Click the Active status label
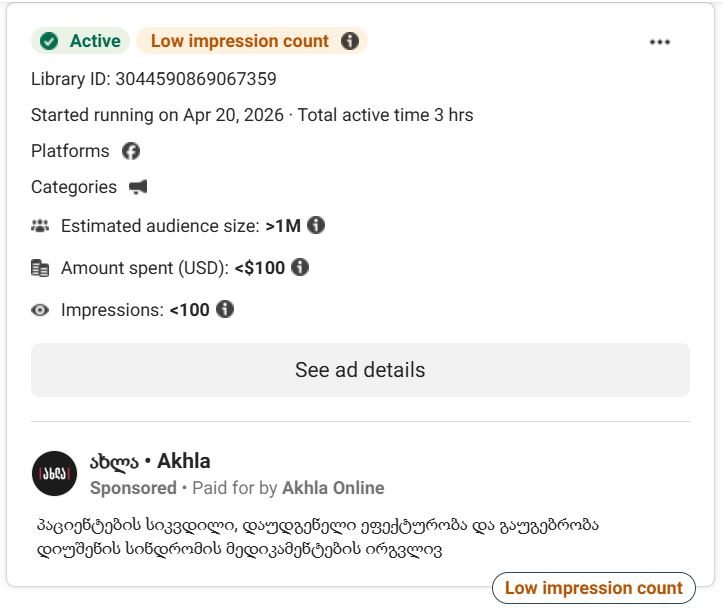Screen dimensions: 722x615 [95, 41]
